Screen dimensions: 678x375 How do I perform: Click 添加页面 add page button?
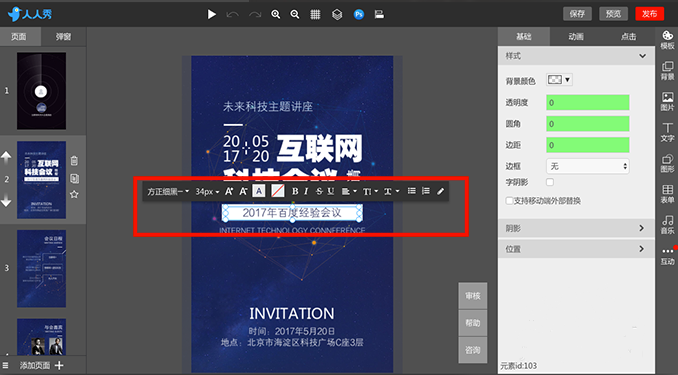point(42,365)
